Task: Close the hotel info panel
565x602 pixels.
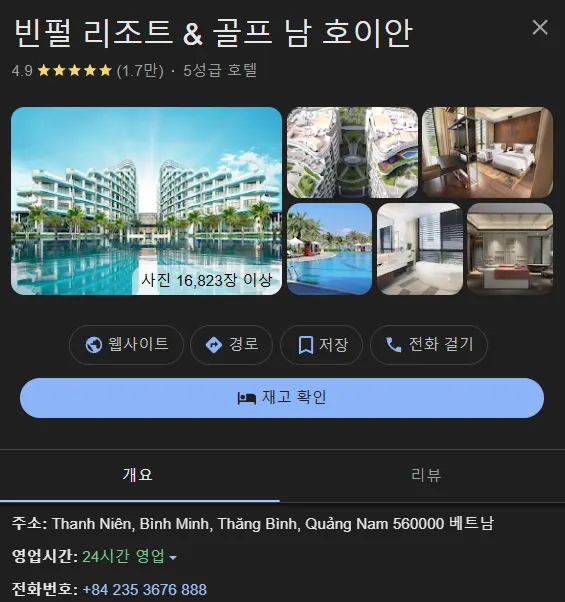Action: click(x=540, y=27)
